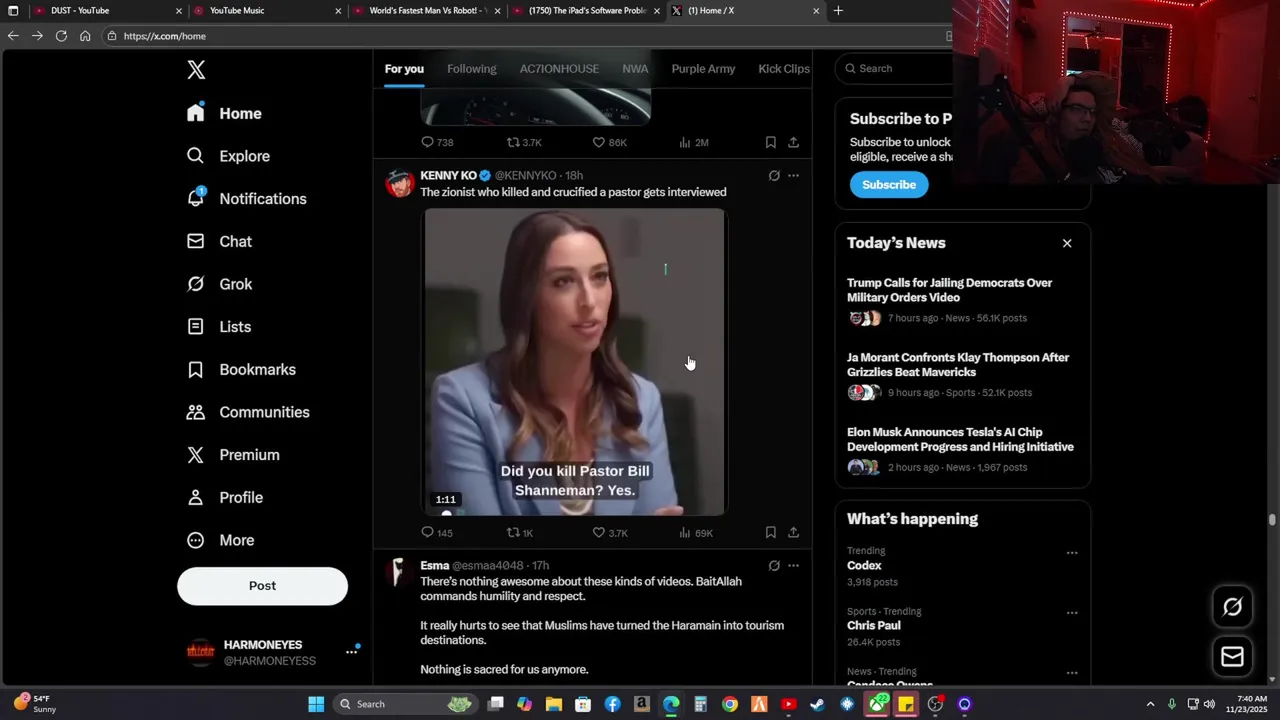
Task: Switch to AC7IONHOUSE tab
Action: pyautogui.click(x=559, y=69)
